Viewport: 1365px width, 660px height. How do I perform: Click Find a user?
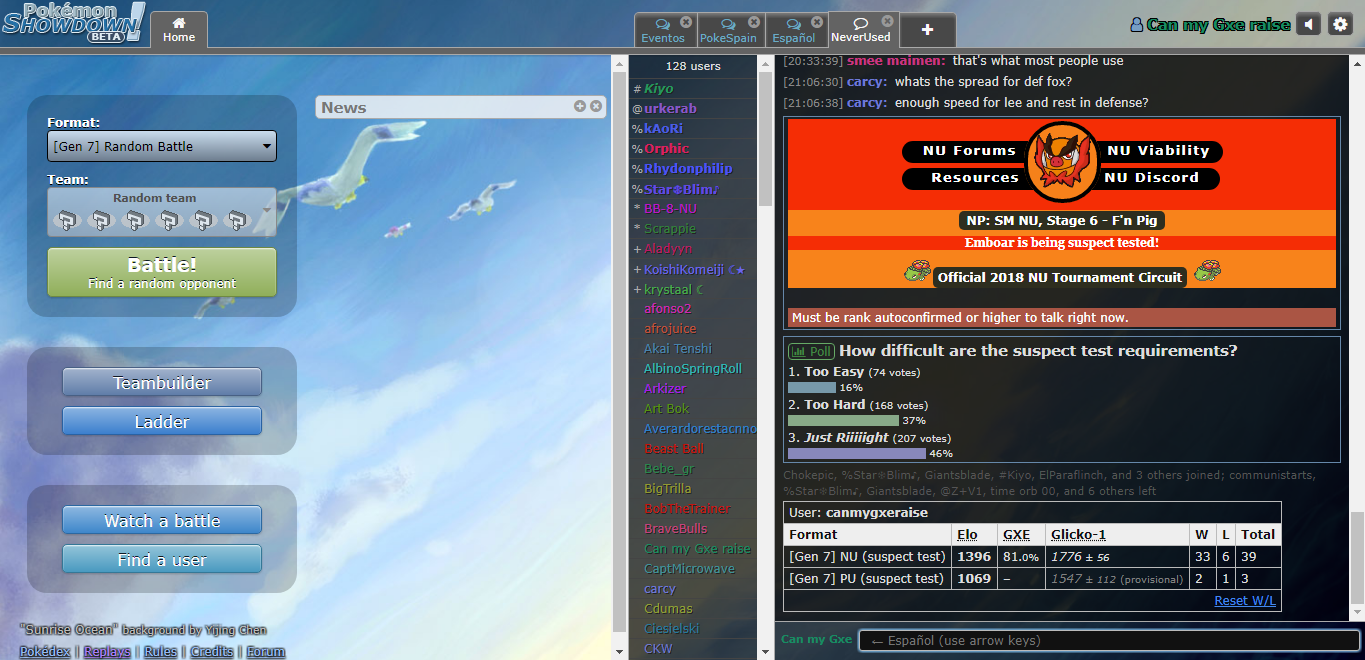pos(162,560)
